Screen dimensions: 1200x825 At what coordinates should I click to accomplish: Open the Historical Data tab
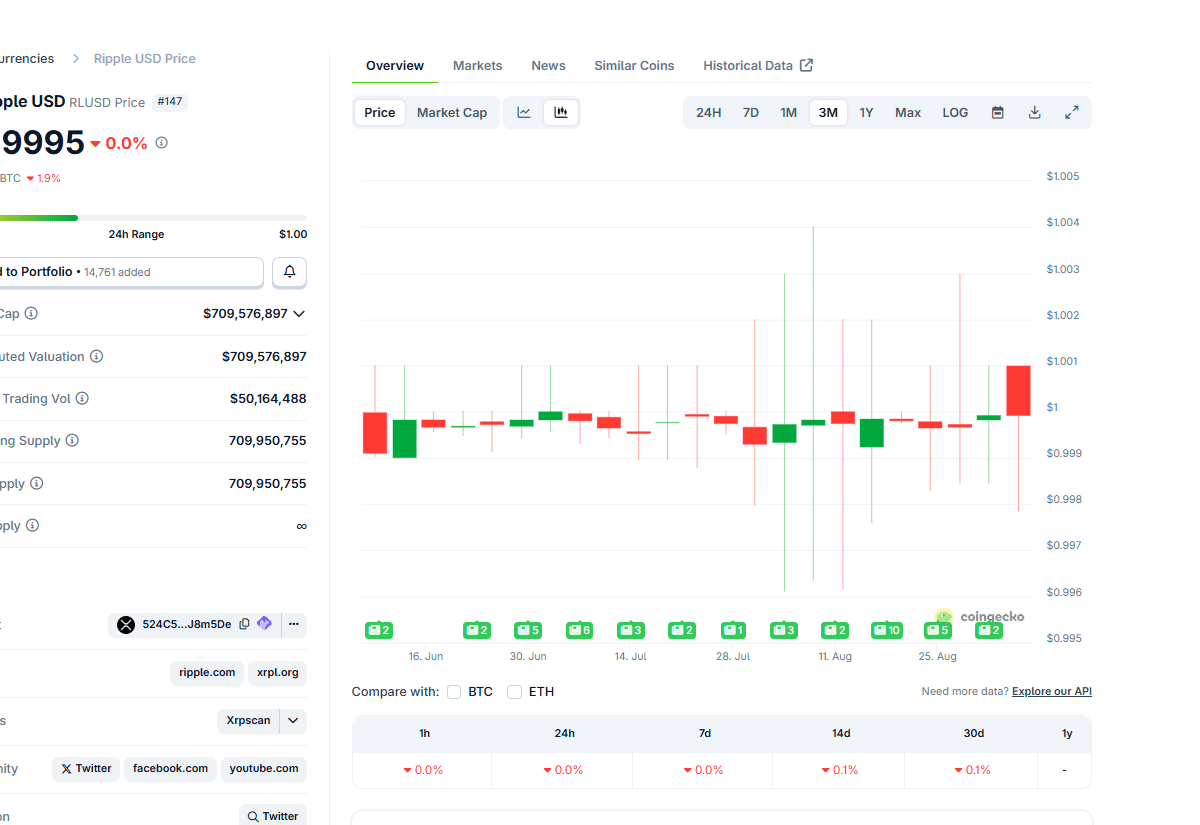pyautogui.click(x=758, y=65)
